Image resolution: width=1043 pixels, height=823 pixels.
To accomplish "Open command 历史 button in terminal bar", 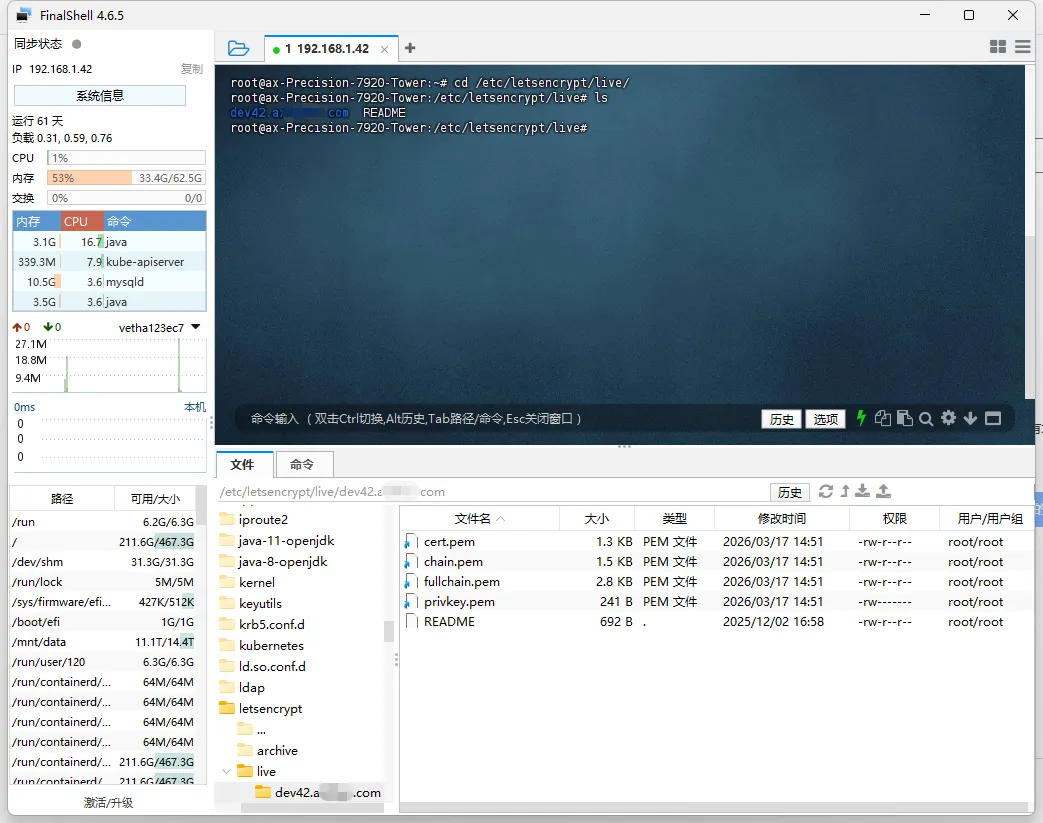I will [x=782, y=419].
